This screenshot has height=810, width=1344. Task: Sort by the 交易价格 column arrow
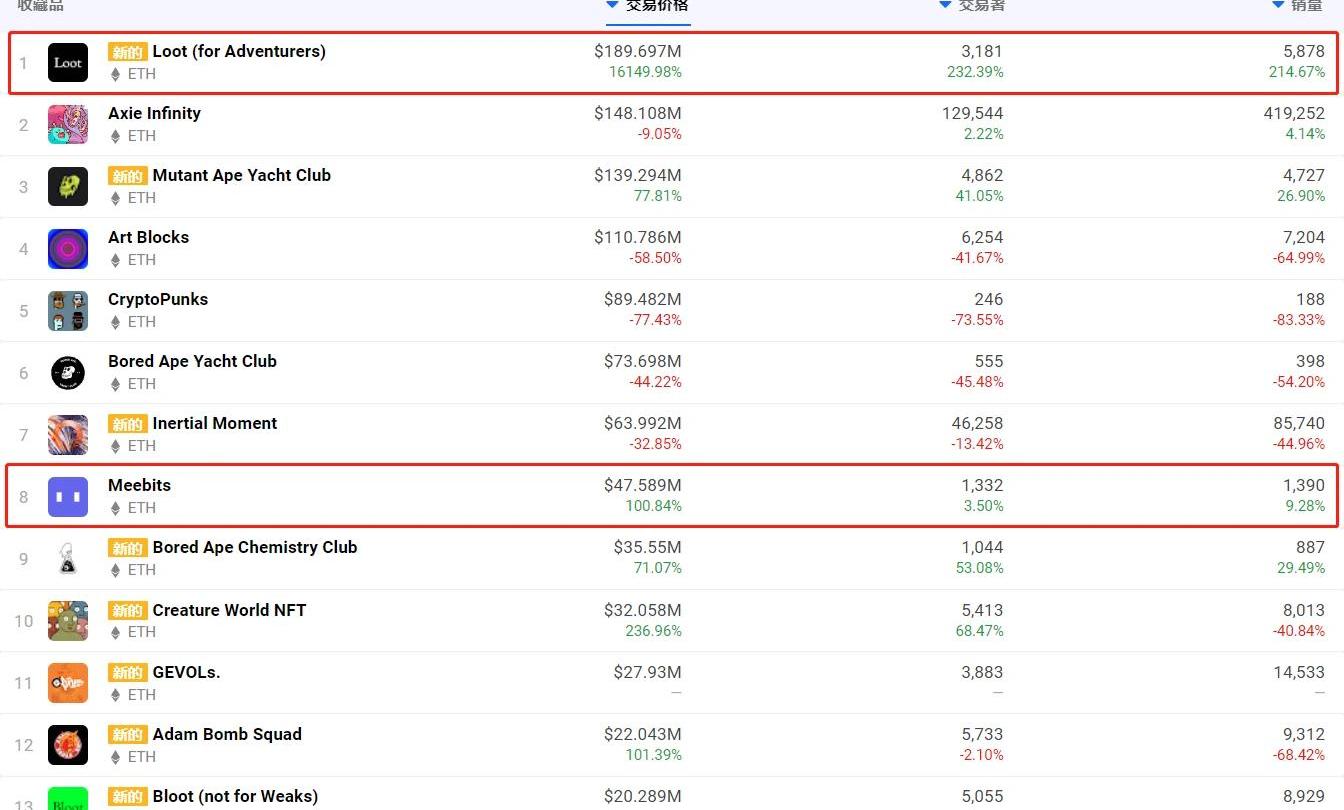(x=613, y=6)
